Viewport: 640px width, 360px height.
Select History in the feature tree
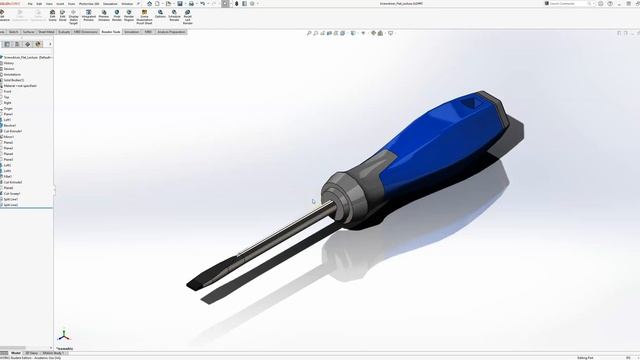pyautogui.click(x=9, y=63)
